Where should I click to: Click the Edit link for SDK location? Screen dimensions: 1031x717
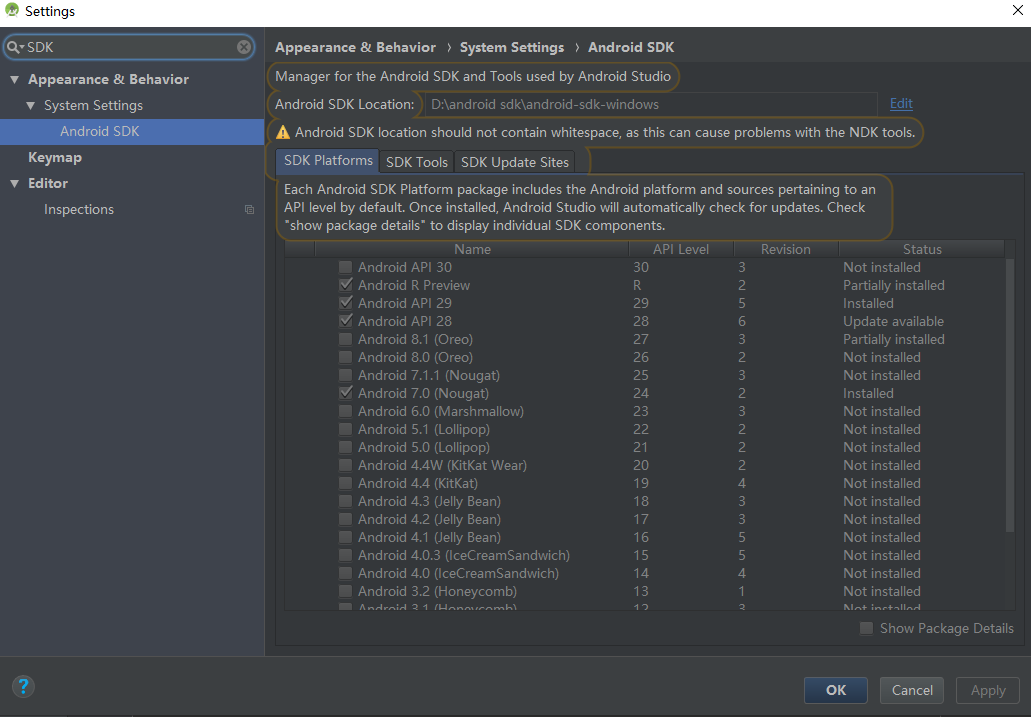coord(901,103)
